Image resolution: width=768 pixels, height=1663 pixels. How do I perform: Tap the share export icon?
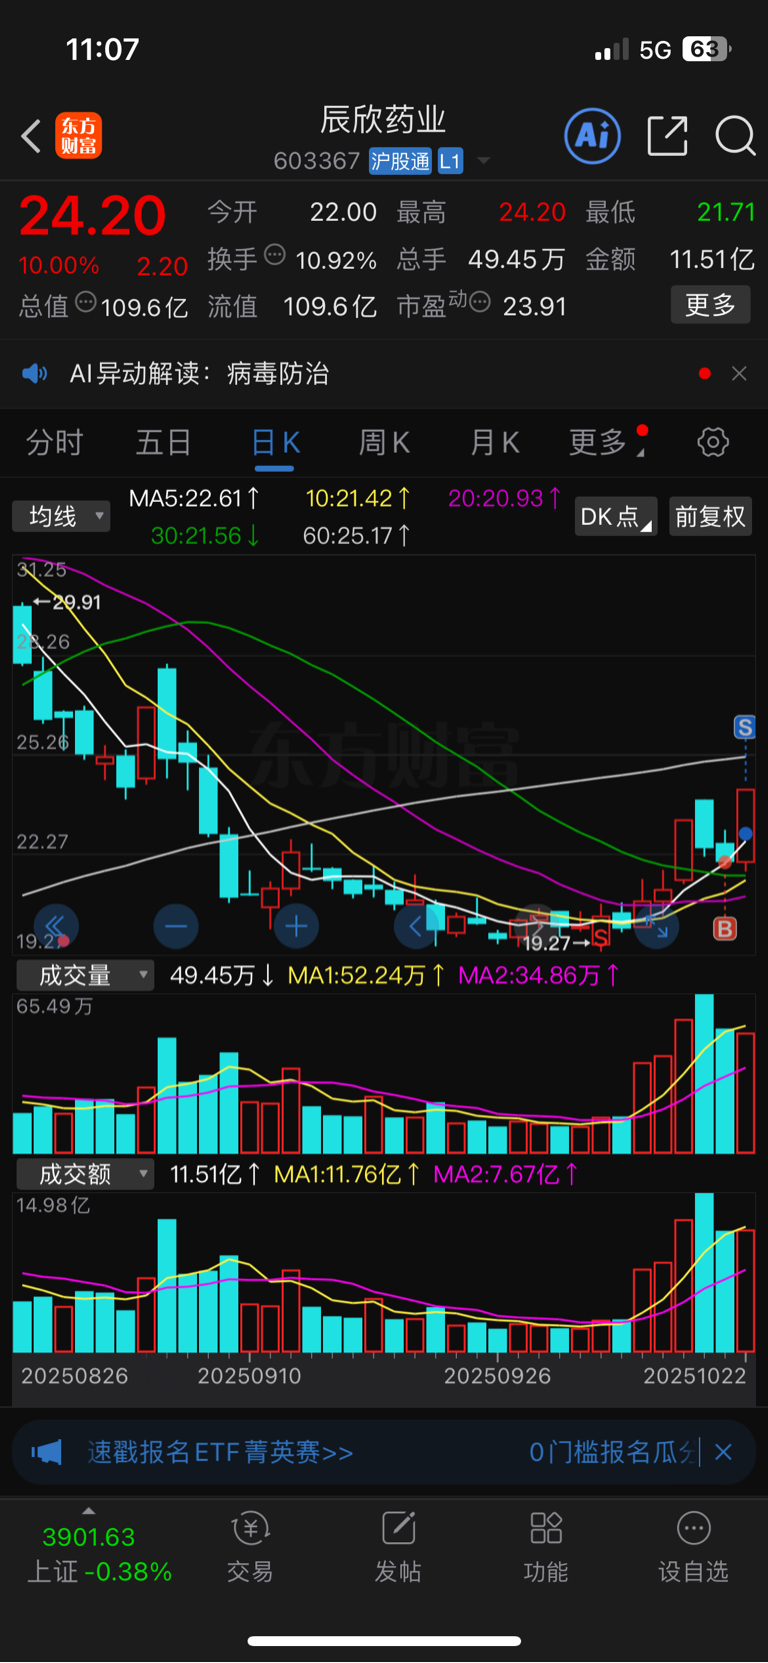pos(667,136)
